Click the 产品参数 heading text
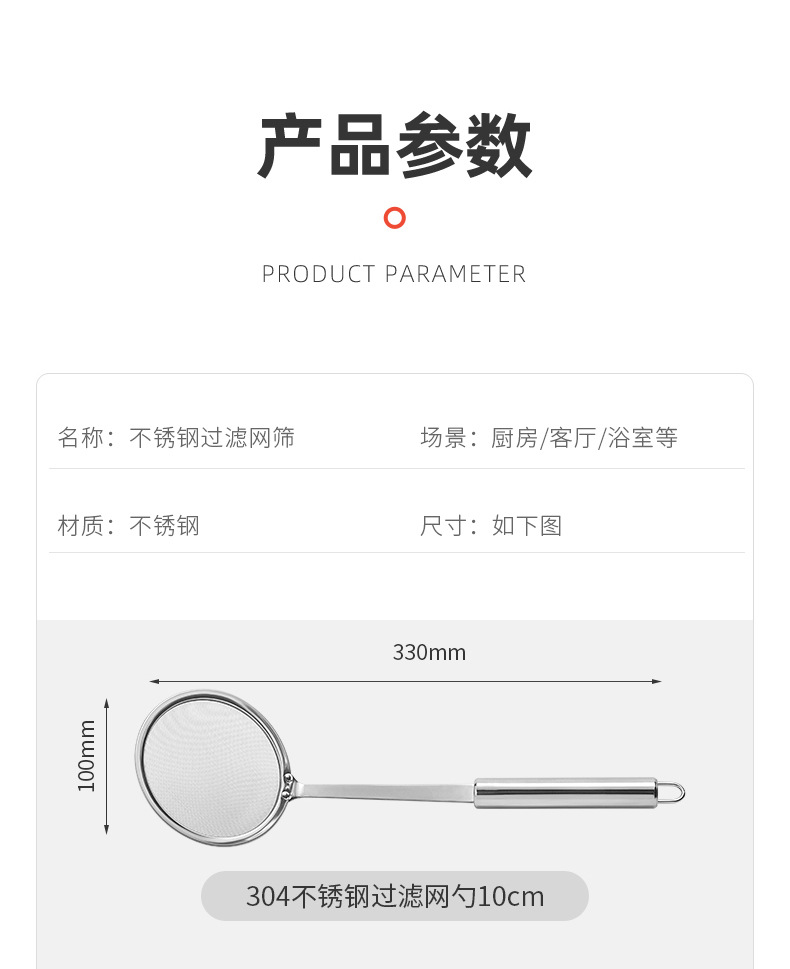The height and width of the screenshot is (969, 790). [x=395, y=146]
